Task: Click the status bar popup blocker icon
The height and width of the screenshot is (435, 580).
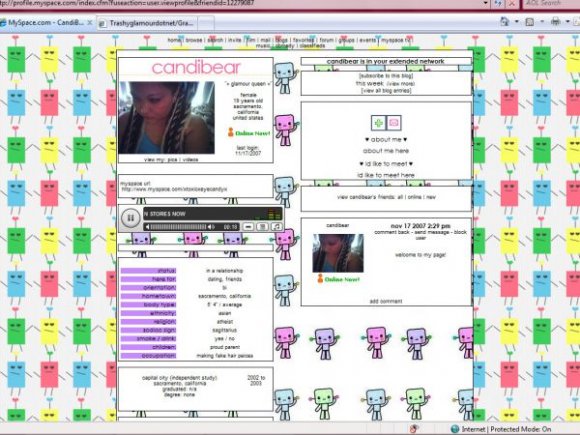Action: [414, 429]
